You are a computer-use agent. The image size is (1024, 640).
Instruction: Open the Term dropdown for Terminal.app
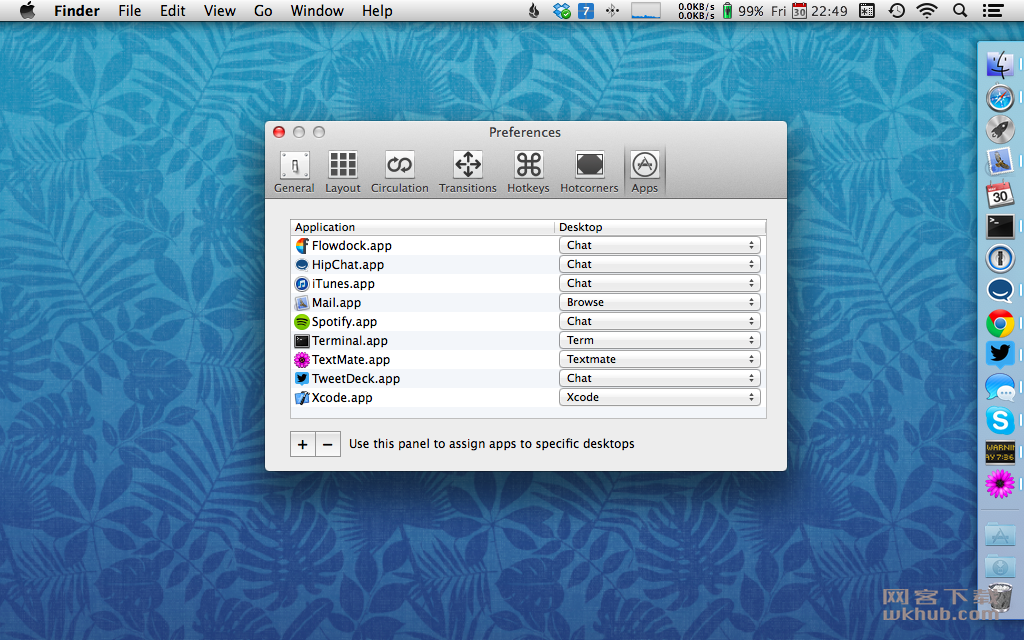(x=660, y=340)
